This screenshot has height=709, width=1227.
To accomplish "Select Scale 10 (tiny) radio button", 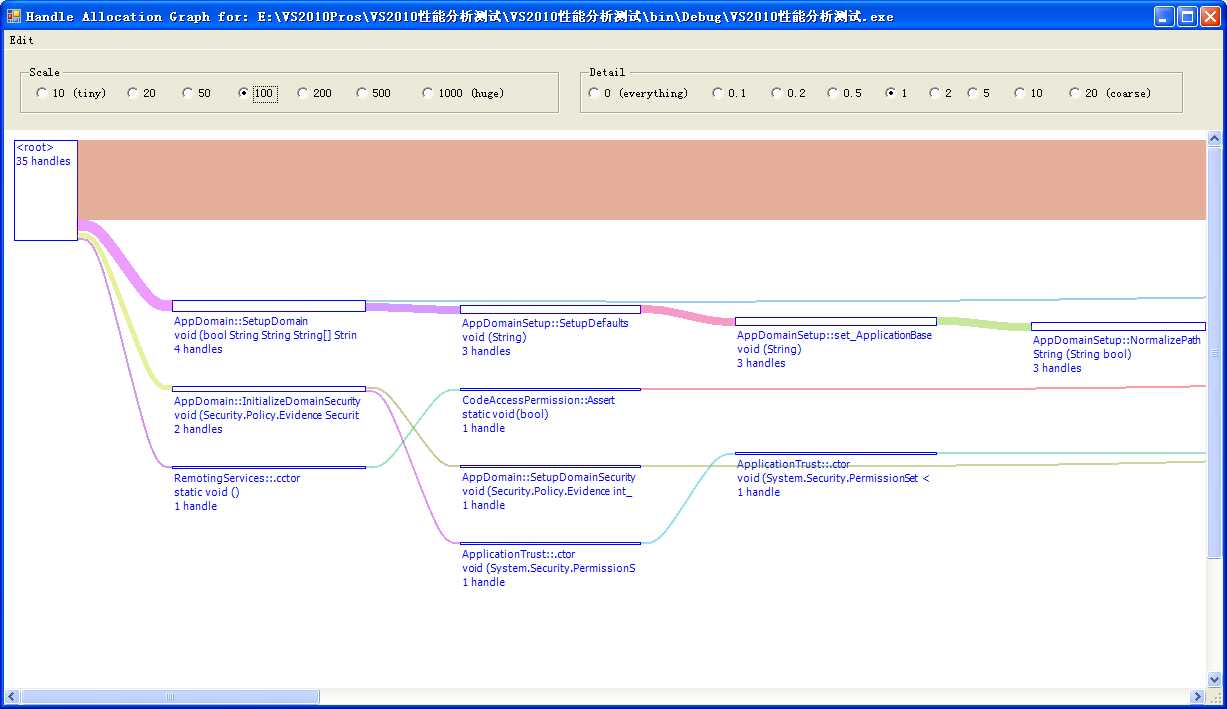I will pyautogui.click(x=70, y=93).
